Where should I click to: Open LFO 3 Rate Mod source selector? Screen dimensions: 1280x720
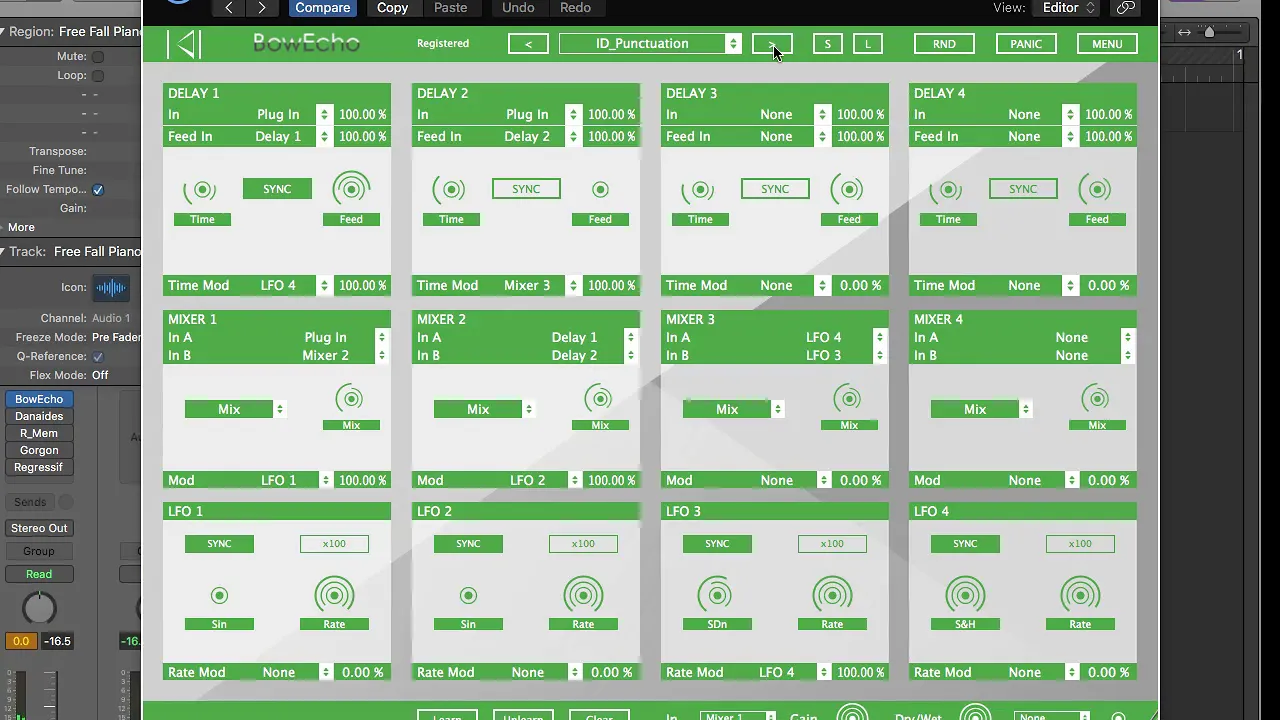coord(822,672)
